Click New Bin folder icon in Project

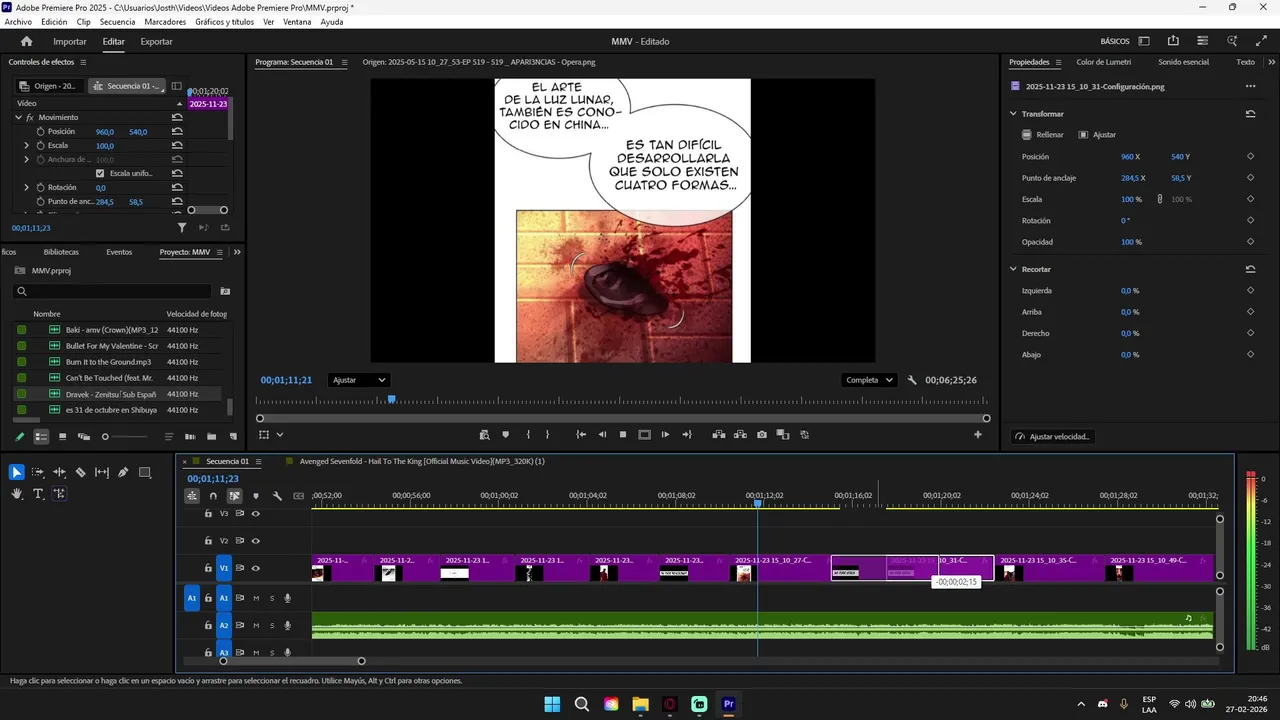(x=211, y=437)
